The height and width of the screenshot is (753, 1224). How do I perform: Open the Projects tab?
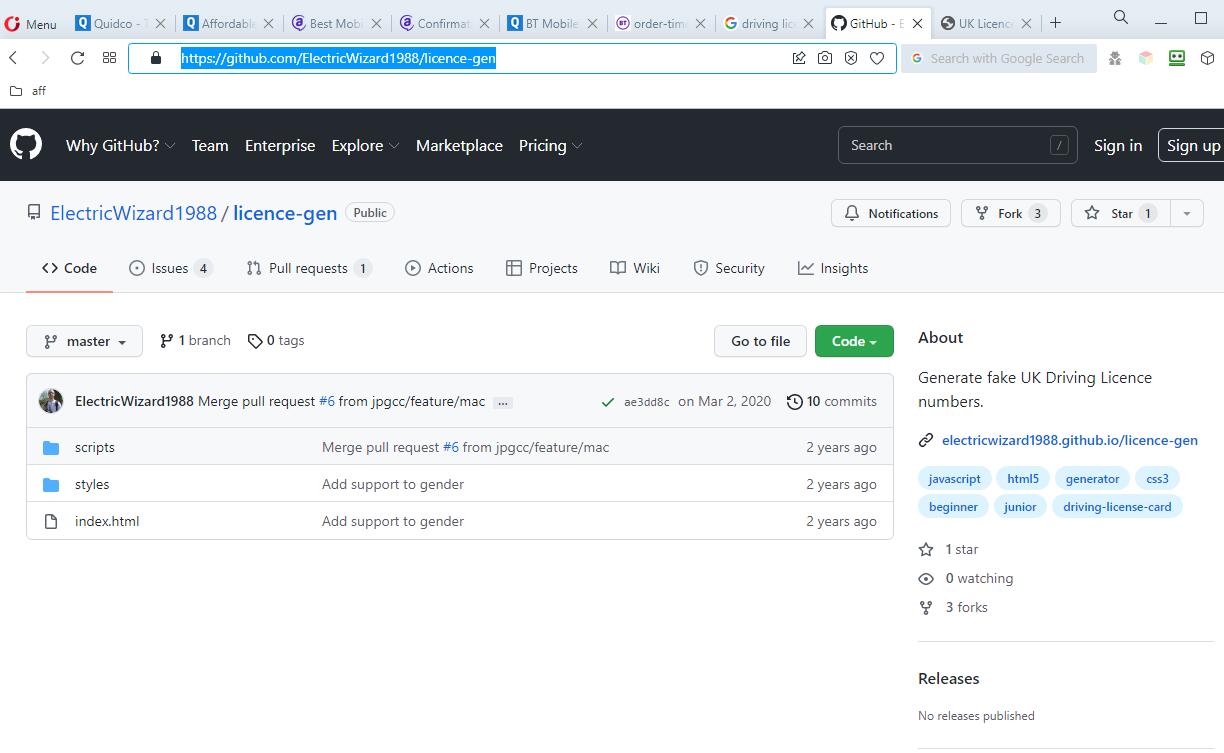pyautogui.click(x=541, y=268)
